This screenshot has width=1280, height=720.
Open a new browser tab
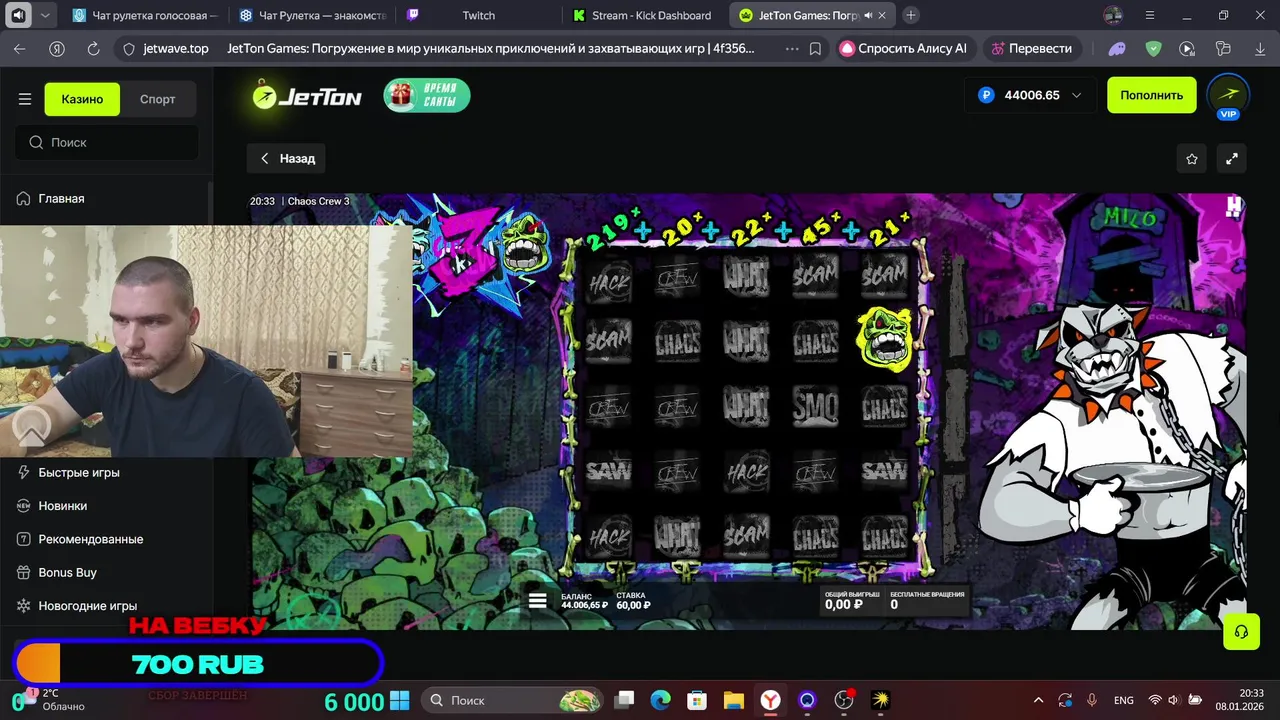click(910, 15)
